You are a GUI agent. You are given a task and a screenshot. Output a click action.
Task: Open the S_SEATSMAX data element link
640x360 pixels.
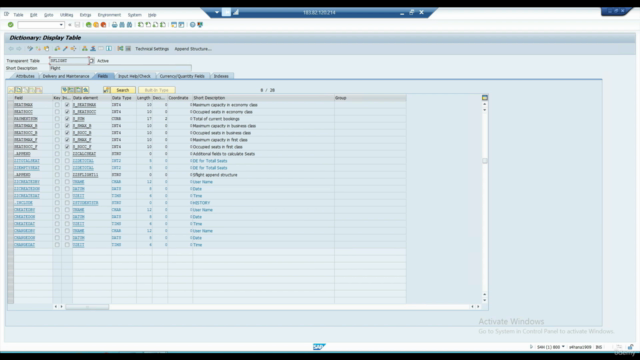[84, 105]
